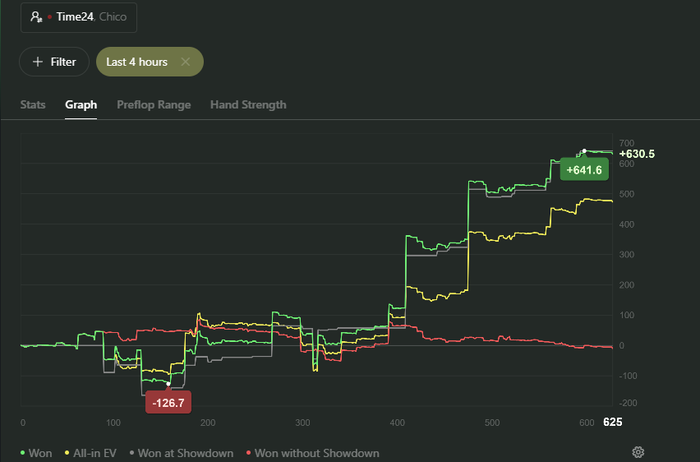
Task: Click the plus icon on Filter
Action: 38,62
